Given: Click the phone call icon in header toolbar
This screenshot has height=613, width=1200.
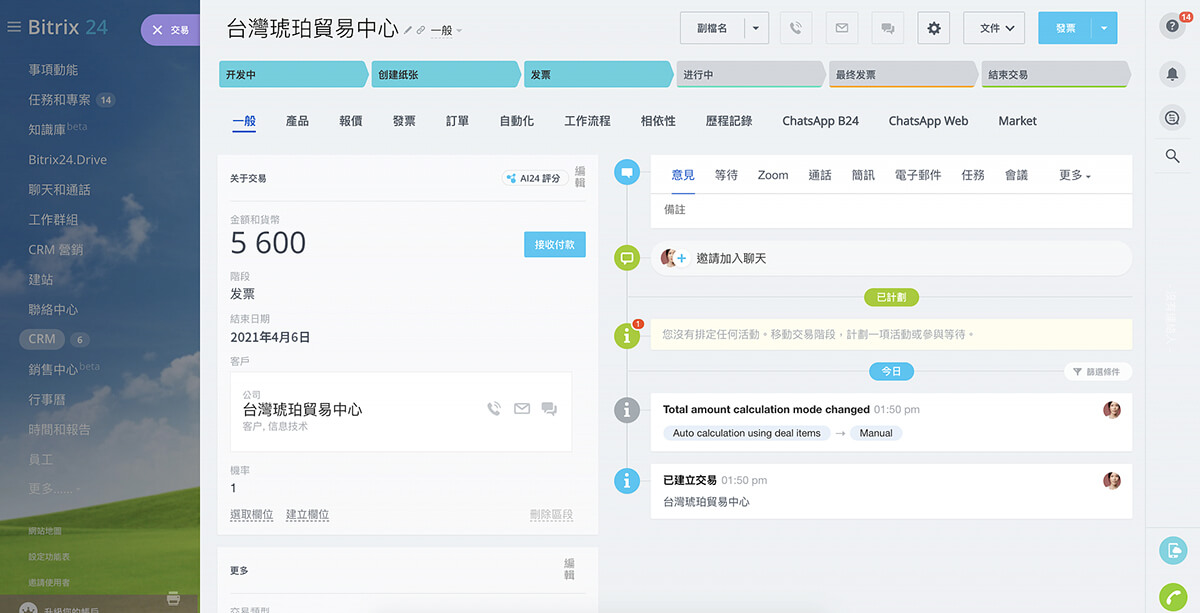Looking at the screenshot, I should click(796, 28).
